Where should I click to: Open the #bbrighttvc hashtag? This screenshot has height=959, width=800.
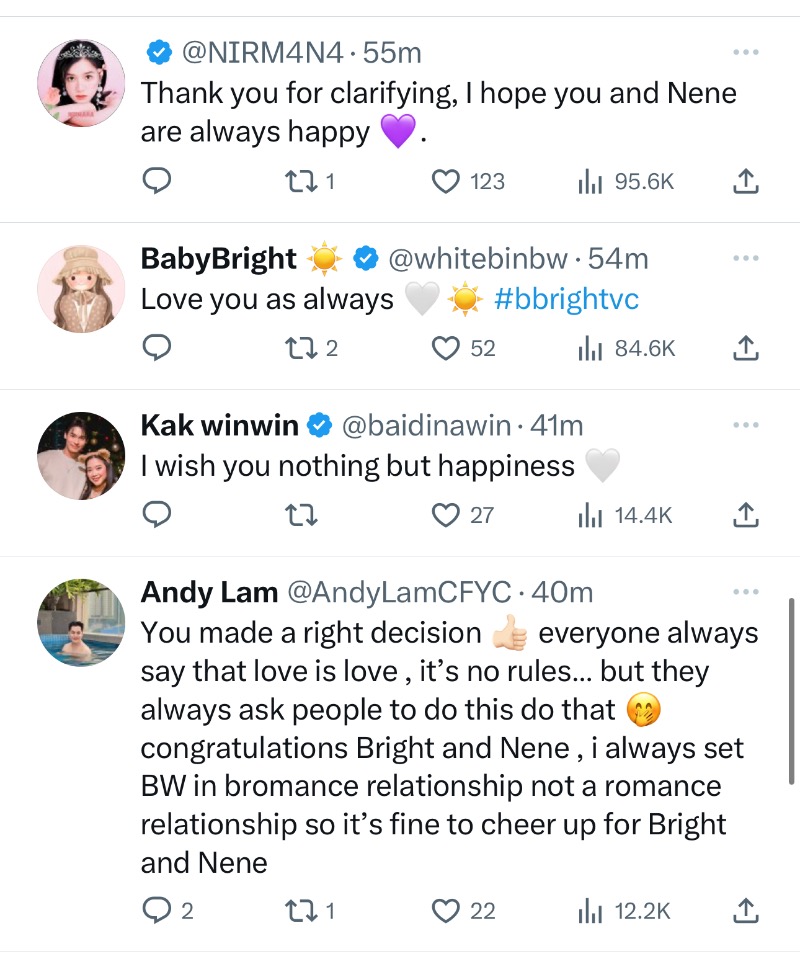[566, 300]
